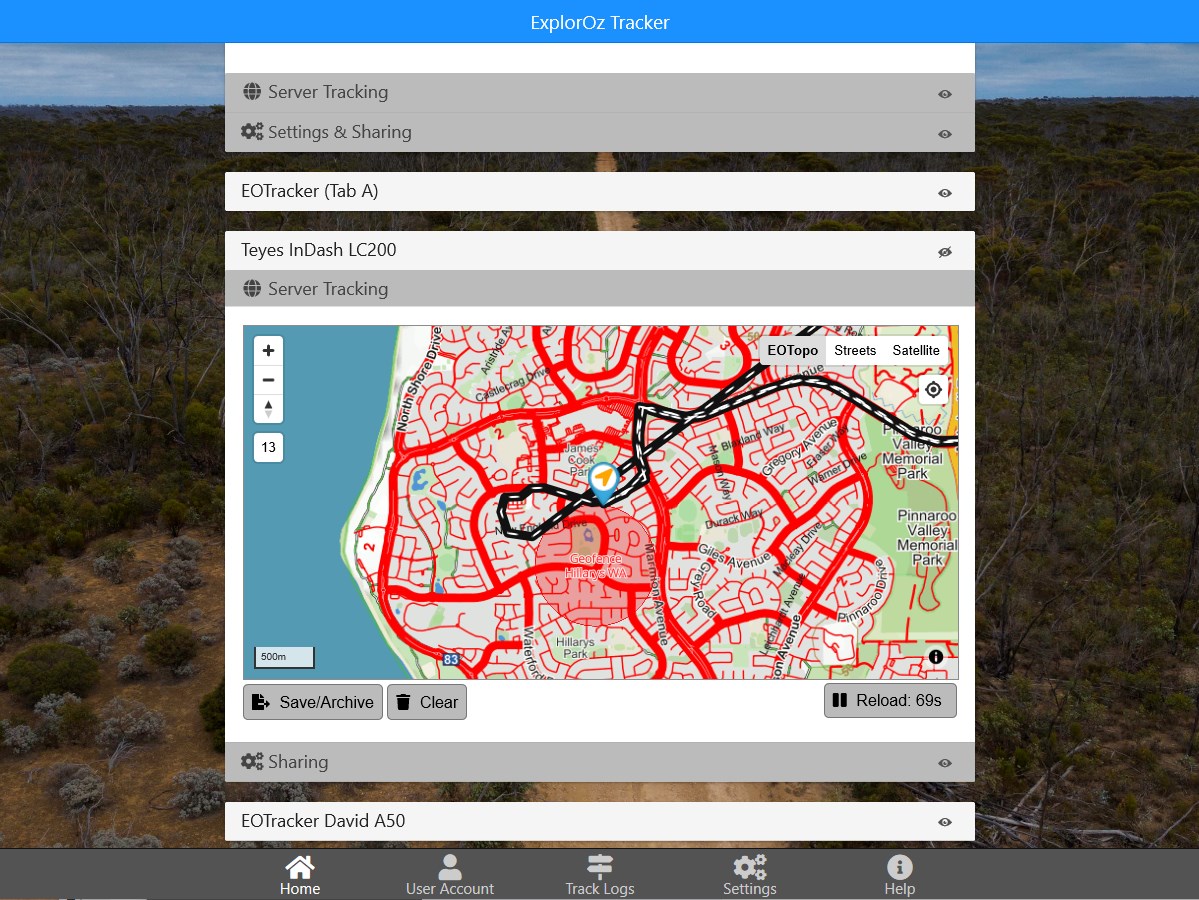Expand Settings & Sharing header
The image size is (1199, 900).
pyautogui.click(x=600, y=132)
